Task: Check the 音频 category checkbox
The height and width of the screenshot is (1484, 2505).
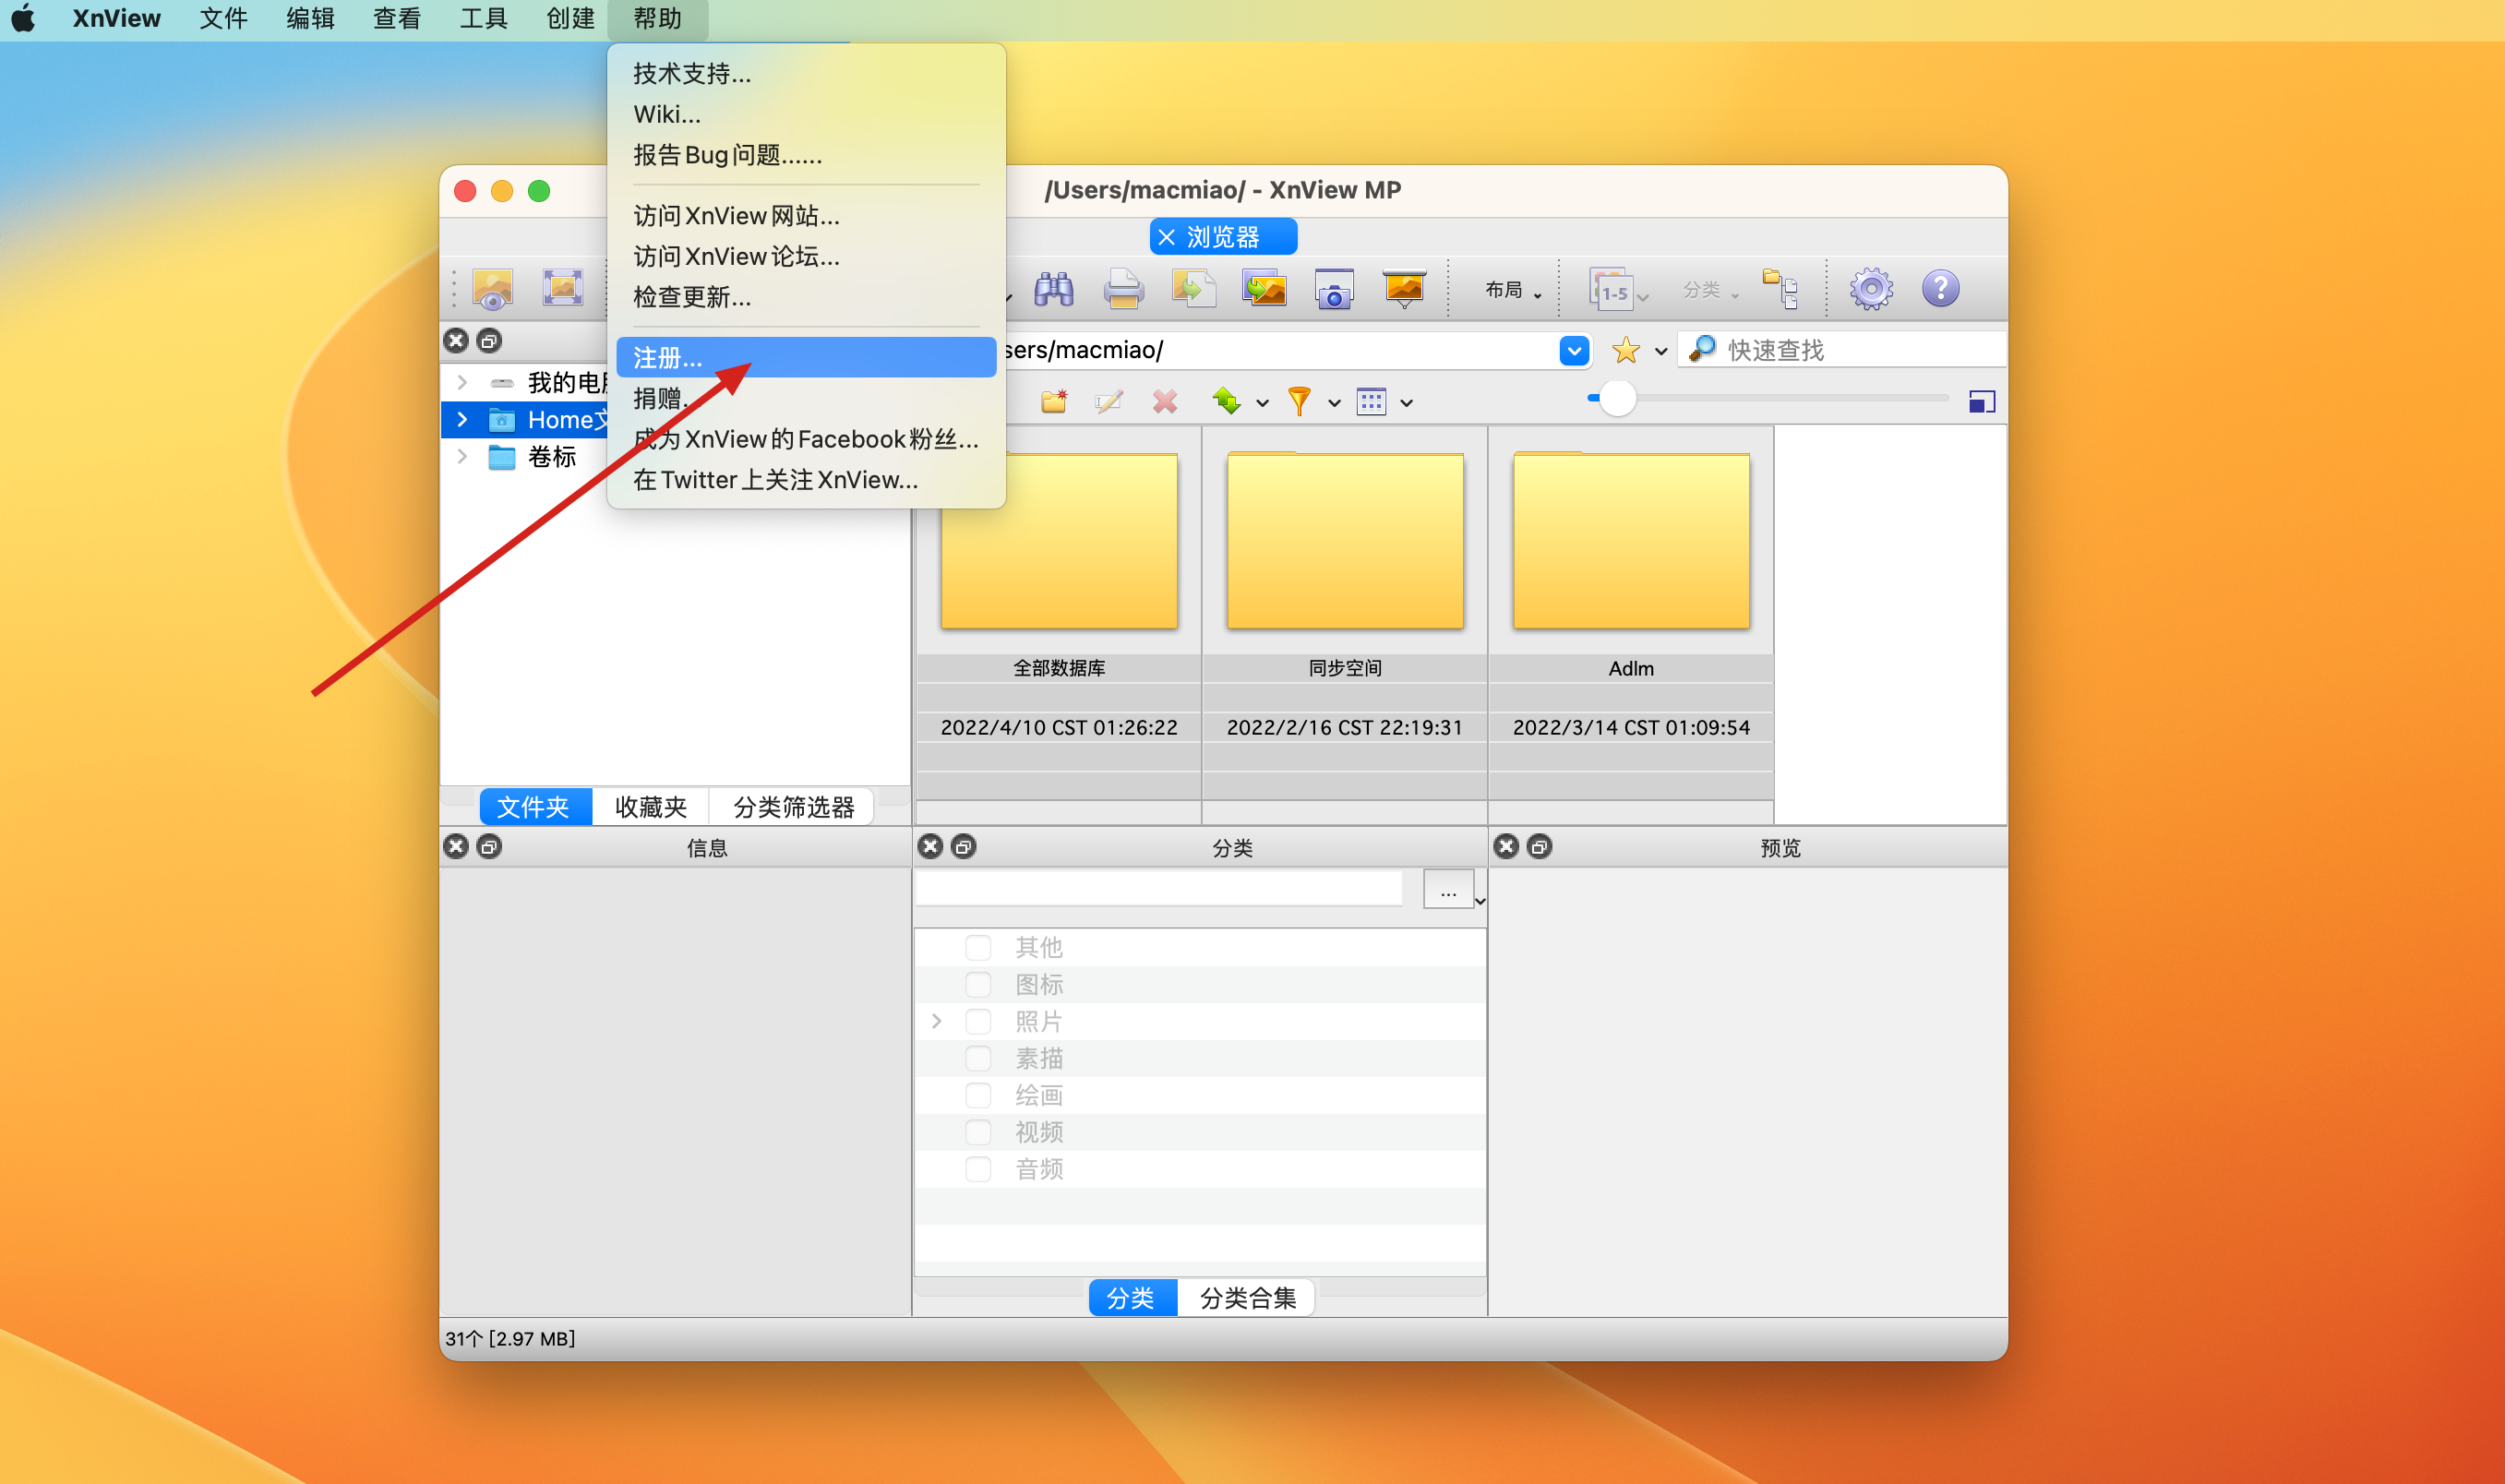Action: coord(978,1169)
